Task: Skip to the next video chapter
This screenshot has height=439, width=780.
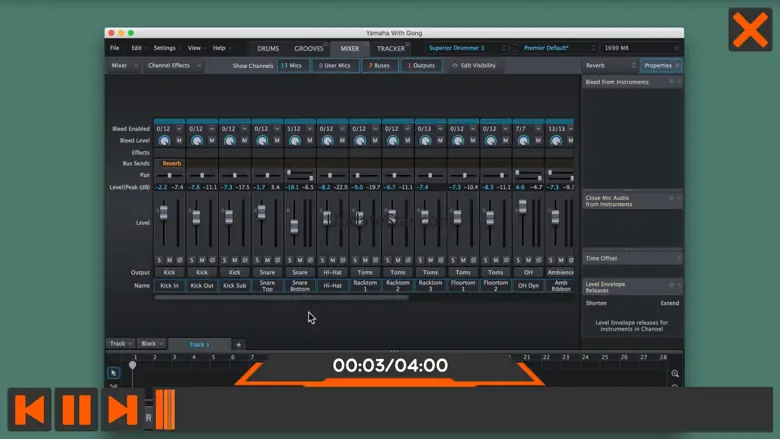Action: tap(122, 410)
